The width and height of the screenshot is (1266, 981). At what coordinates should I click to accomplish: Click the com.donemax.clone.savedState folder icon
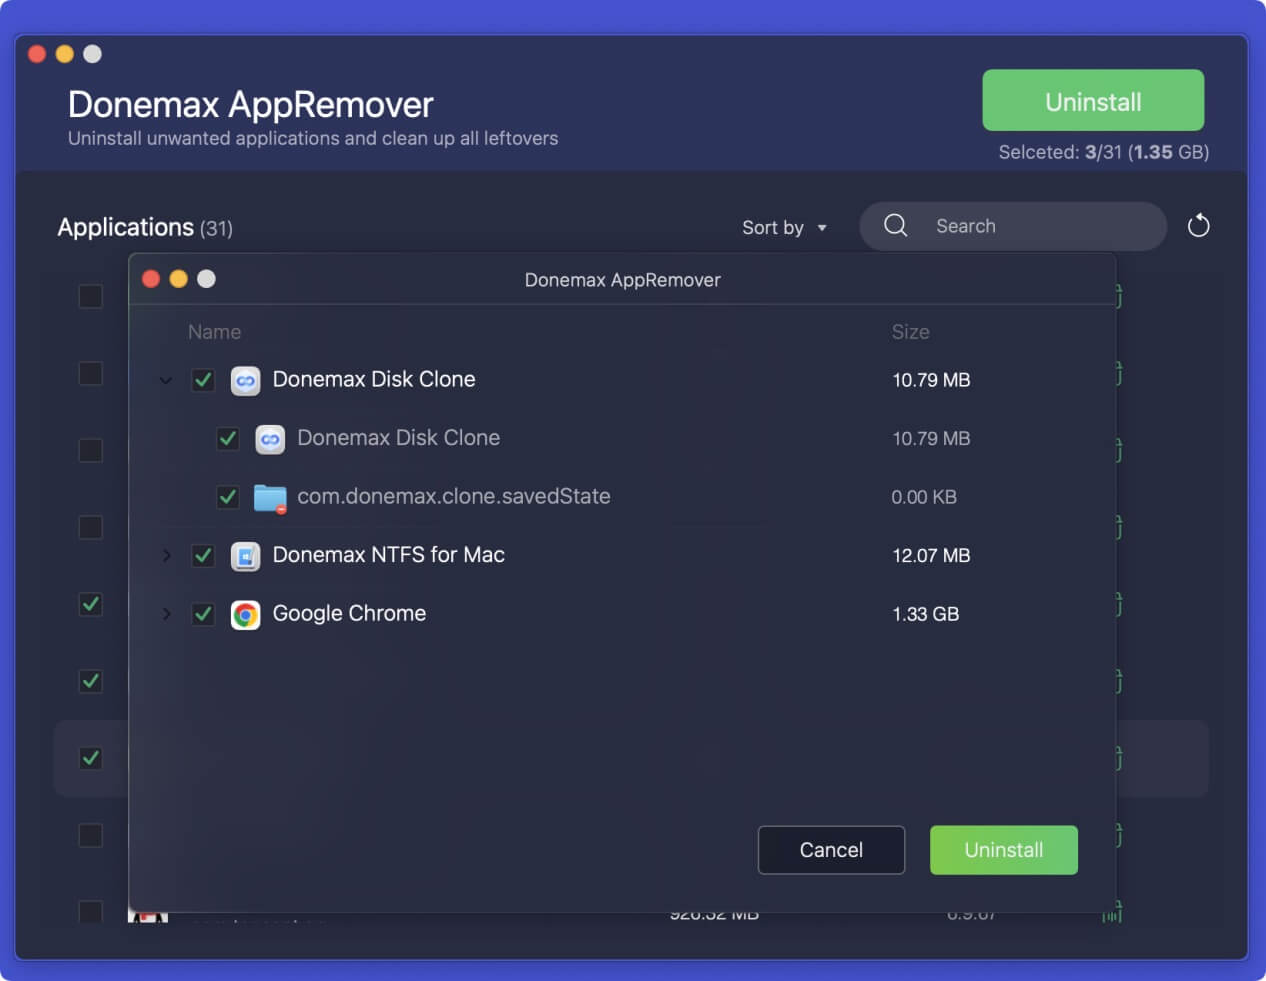coord(270,497)
